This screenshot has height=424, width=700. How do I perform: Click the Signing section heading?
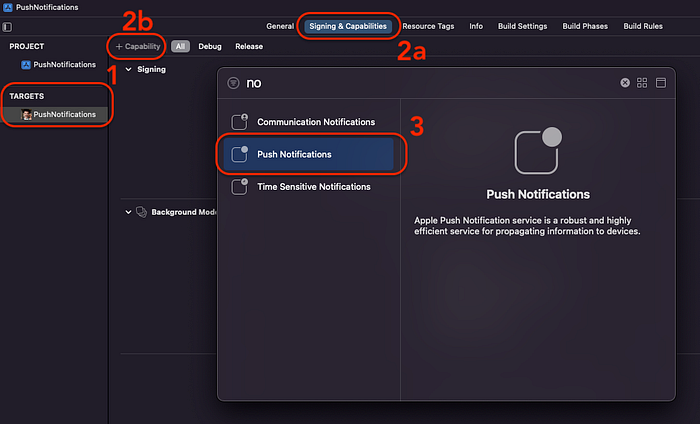point(151,69)
